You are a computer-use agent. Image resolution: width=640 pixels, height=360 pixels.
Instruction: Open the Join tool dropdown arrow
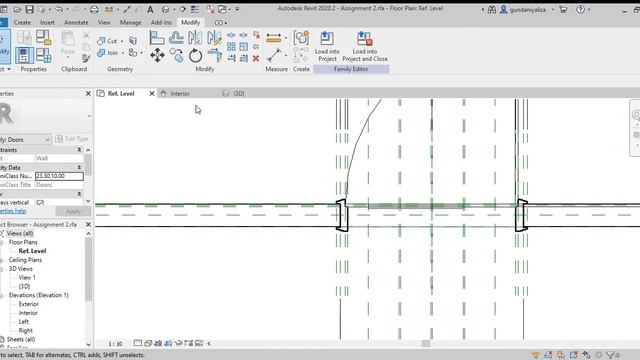pos(122,53)
